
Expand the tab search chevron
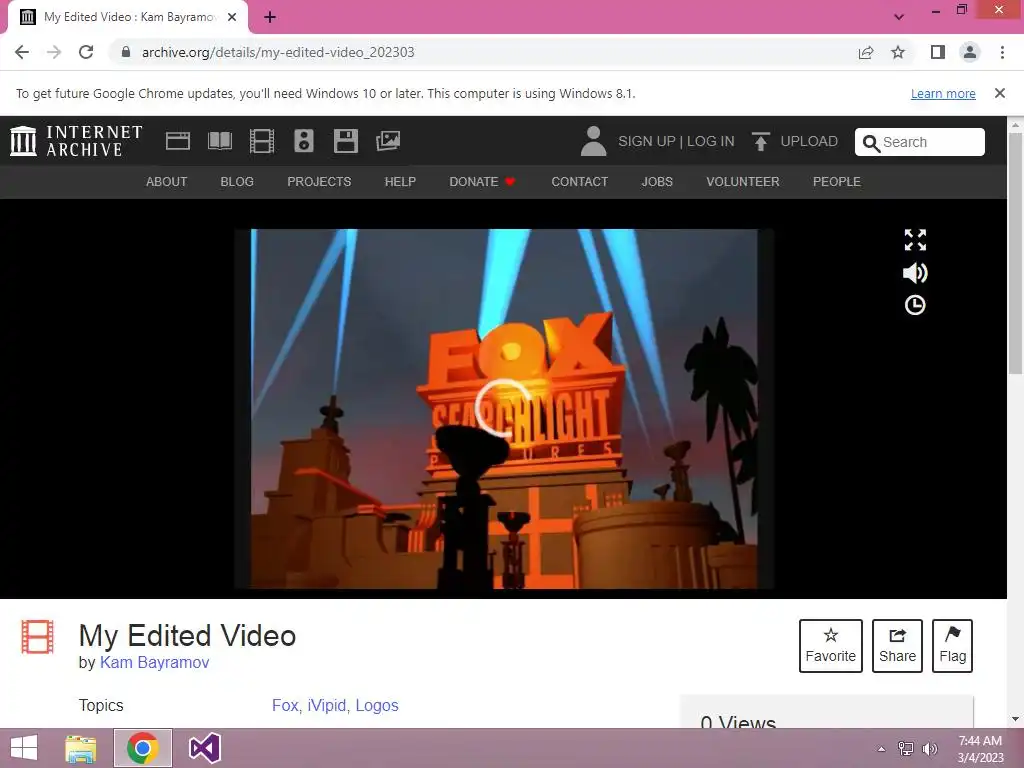point(899,17)
